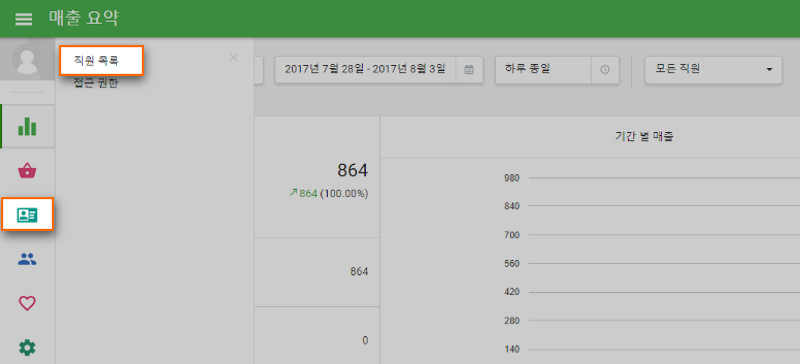Screen dimensions: 800x364
Task: Open the employee ID card icon
Action: pyautogui.click(x=28, y=214)
